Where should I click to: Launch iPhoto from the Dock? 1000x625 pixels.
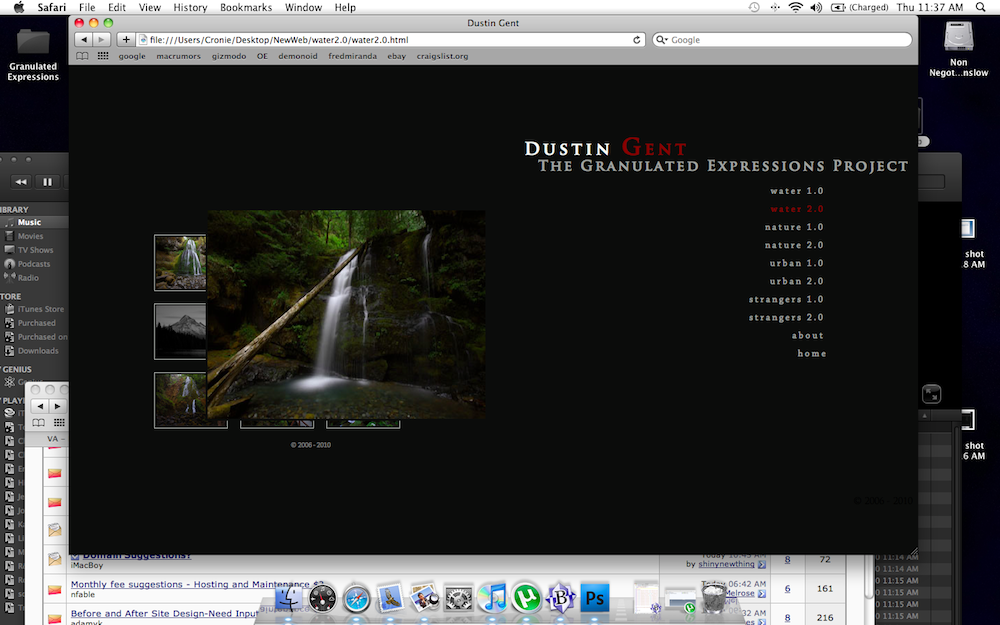click(x=424, y=598)
